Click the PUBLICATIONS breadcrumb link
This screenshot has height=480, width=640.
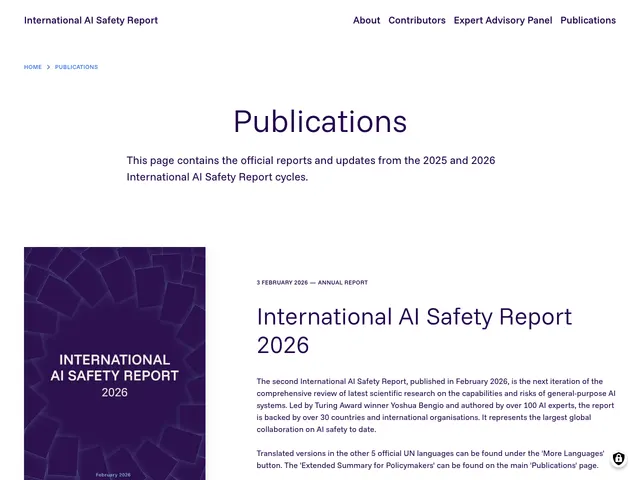(x=76, y=67)
